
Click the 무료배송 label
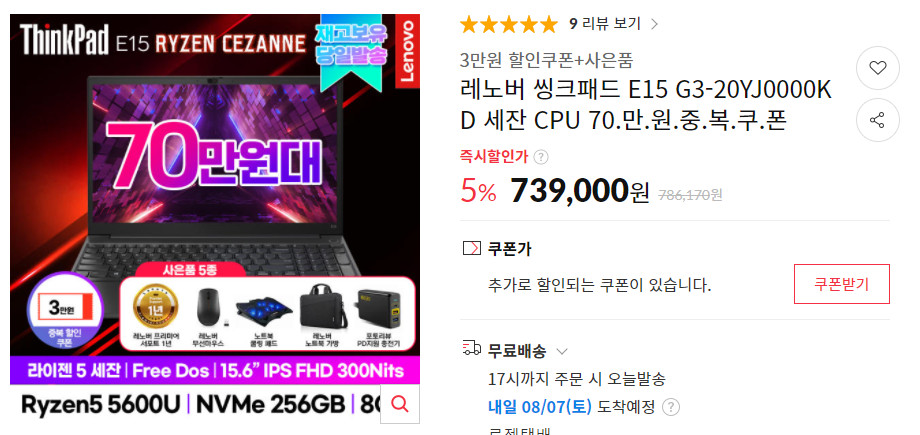coord(517,351)
